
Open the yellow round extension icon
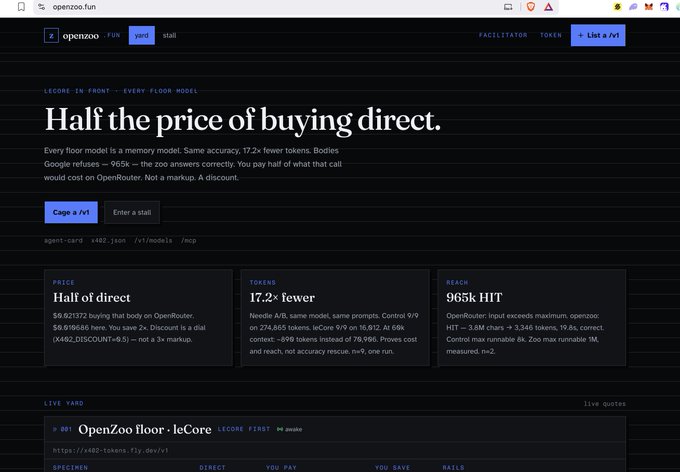tap(618, 7)
